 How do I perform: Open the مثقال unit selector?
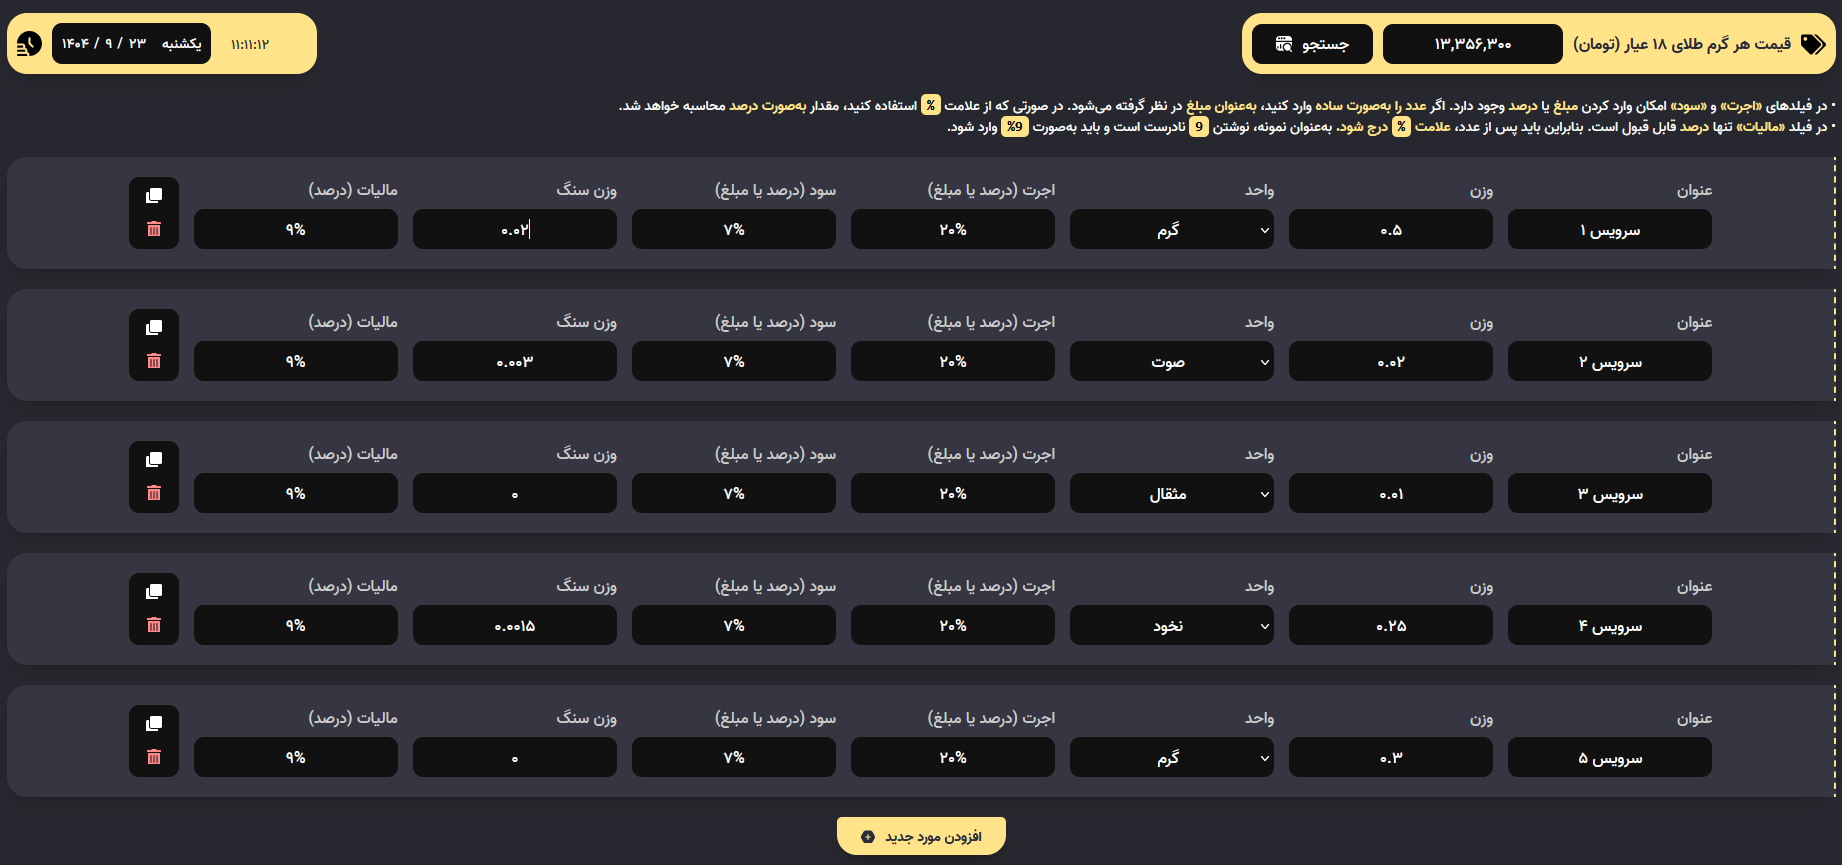(1171, 494)
